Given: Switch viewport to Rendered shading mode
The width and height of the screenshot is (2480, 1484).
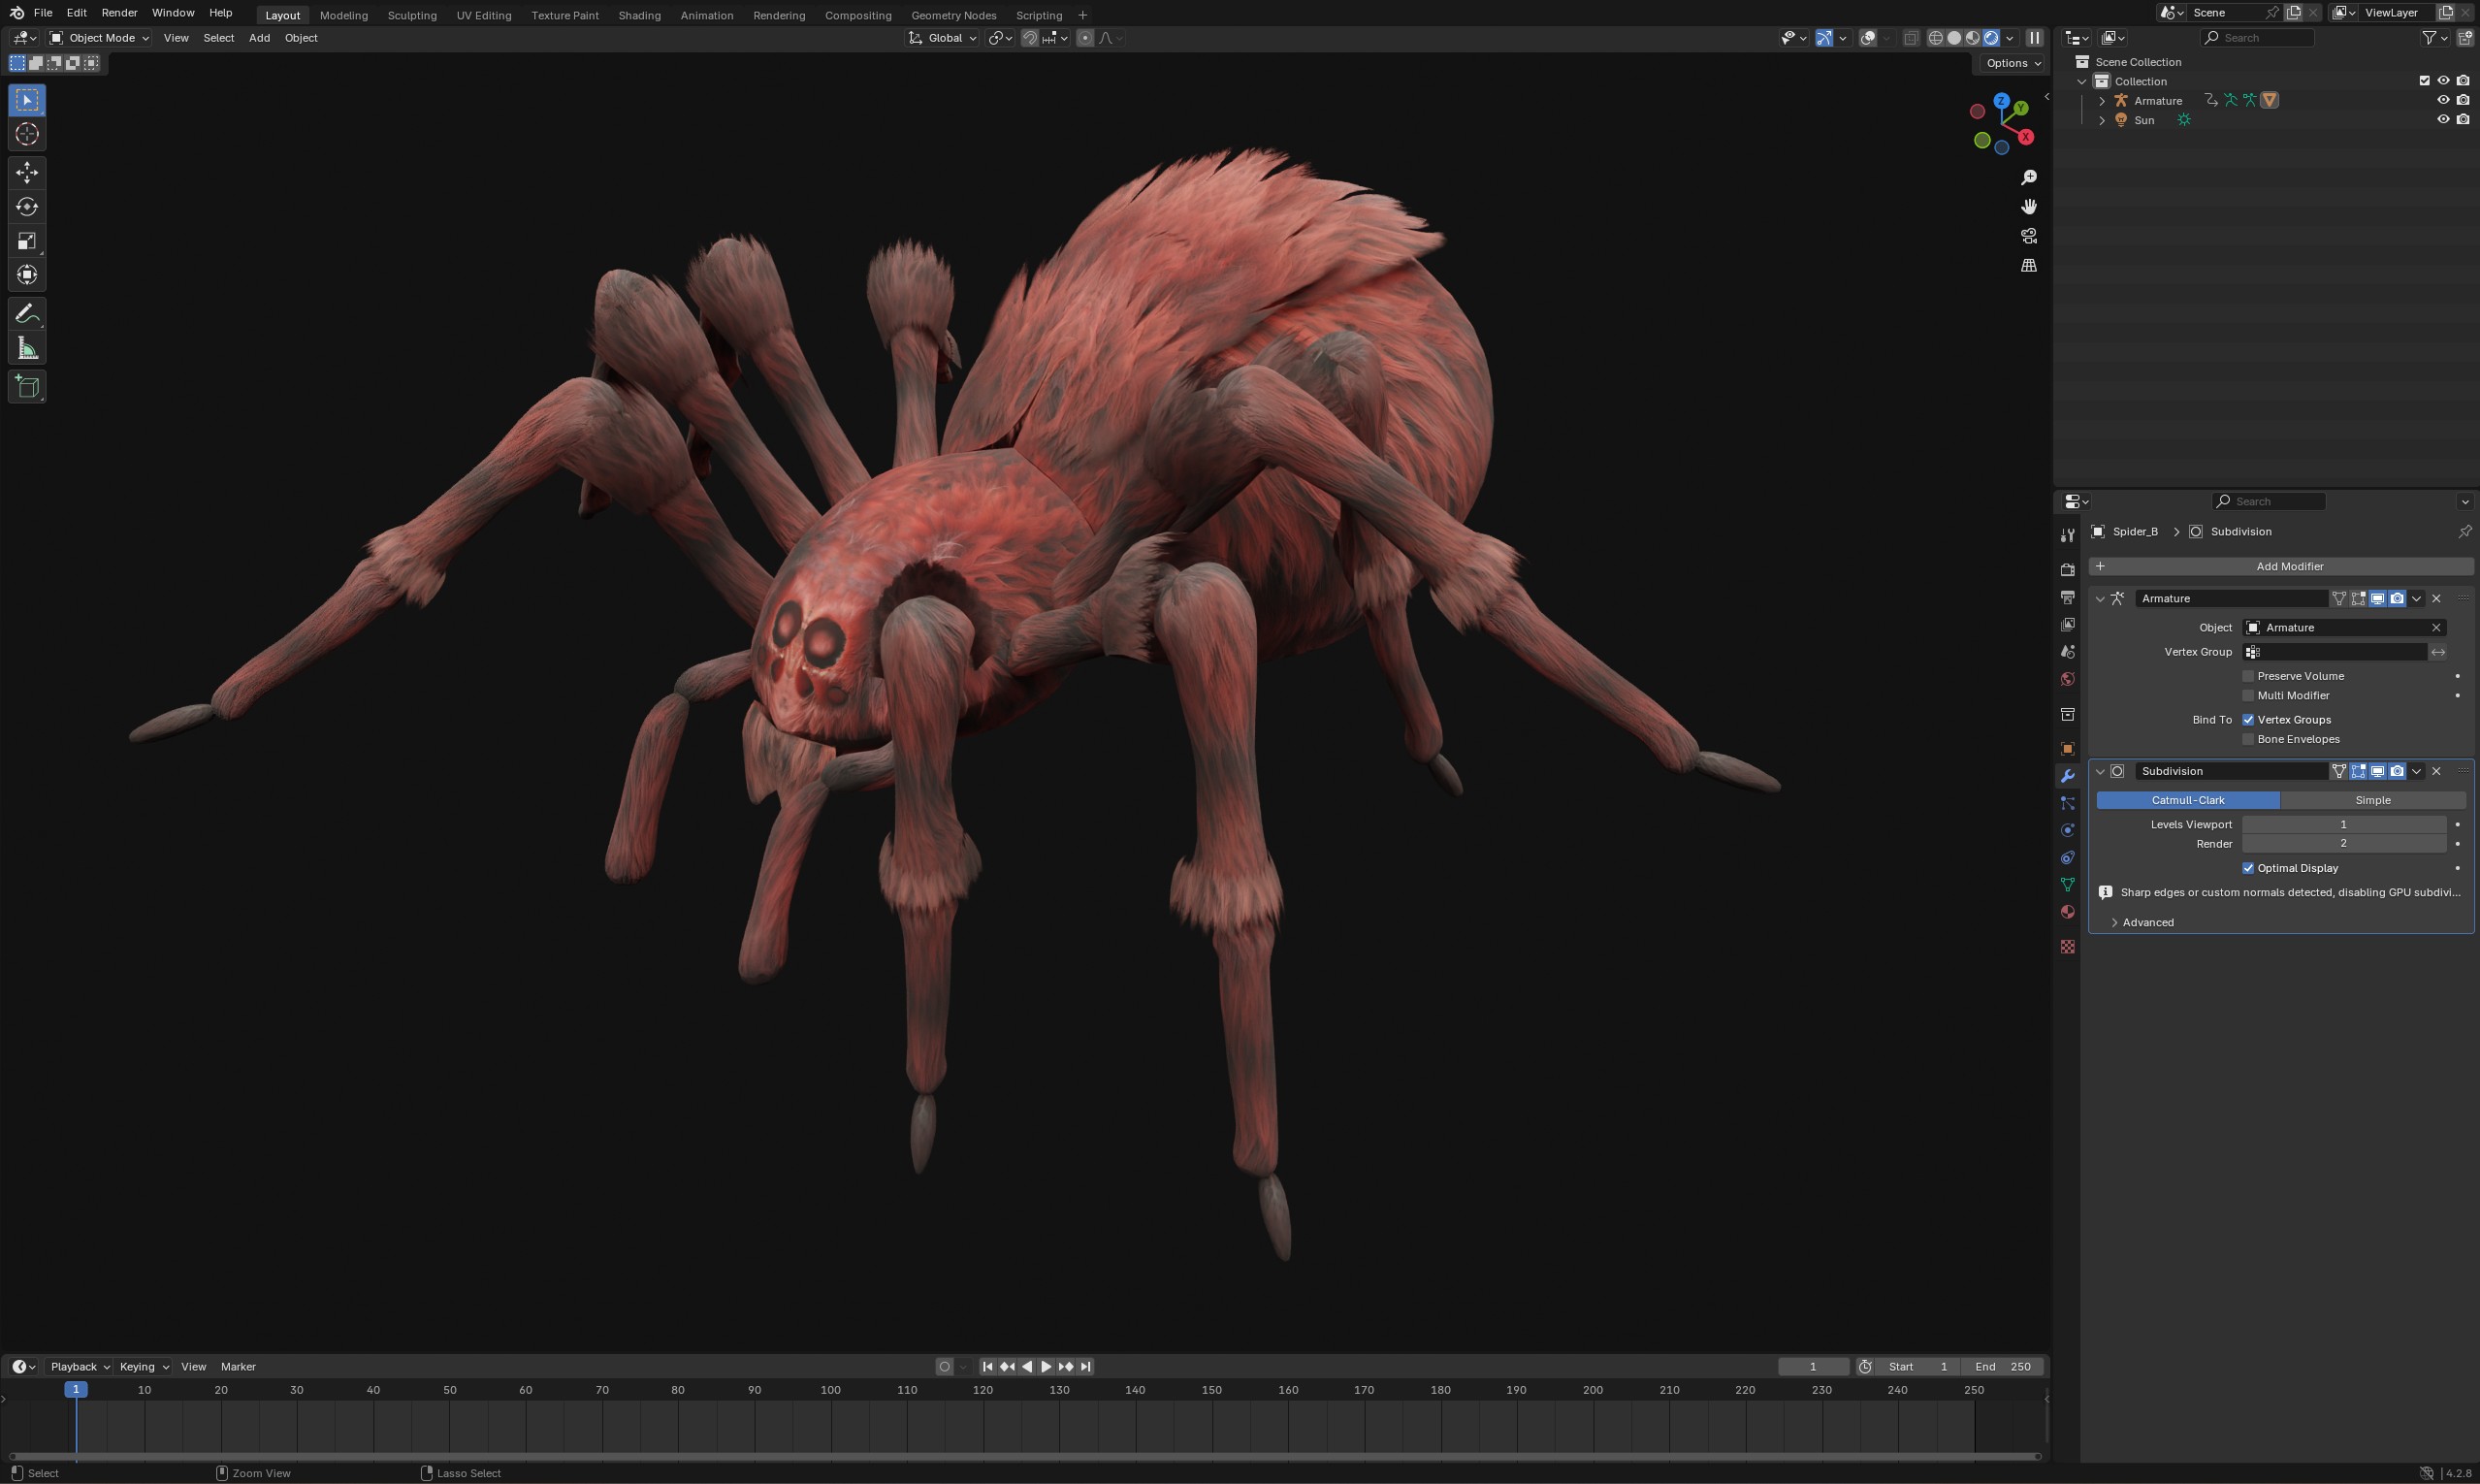Looking at the screenshot, I should 1993,37.
